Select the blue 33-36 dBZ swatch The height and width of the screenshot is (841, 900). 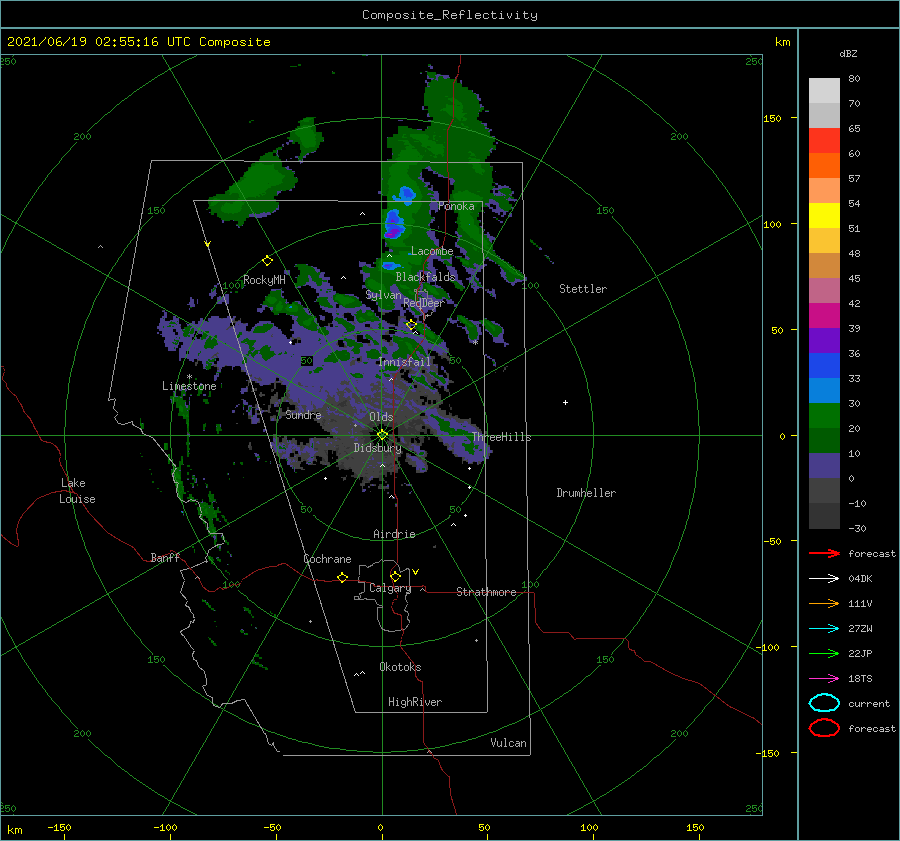pos(824,365)
